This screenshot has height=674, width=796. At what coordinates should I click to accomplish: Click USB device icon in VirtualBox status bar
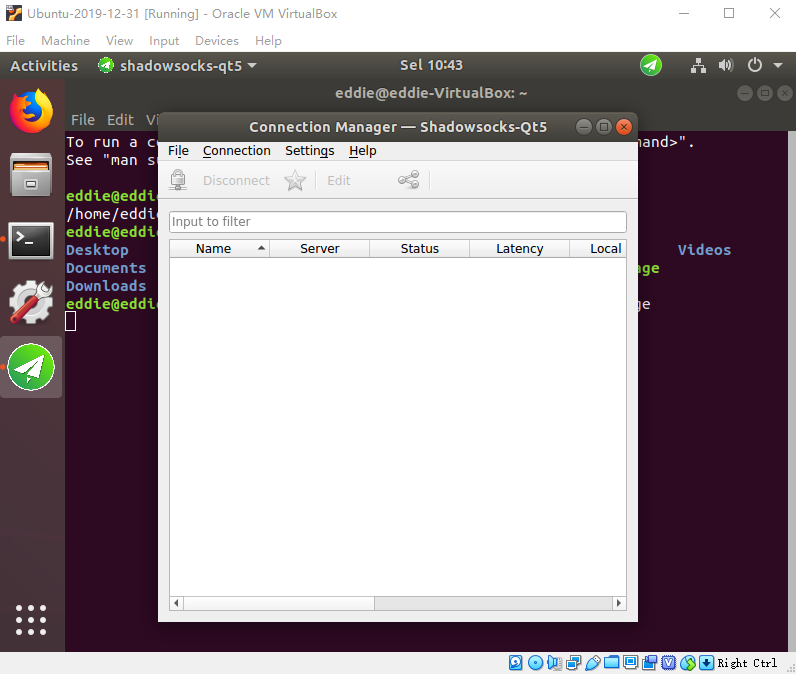point(592,662)
